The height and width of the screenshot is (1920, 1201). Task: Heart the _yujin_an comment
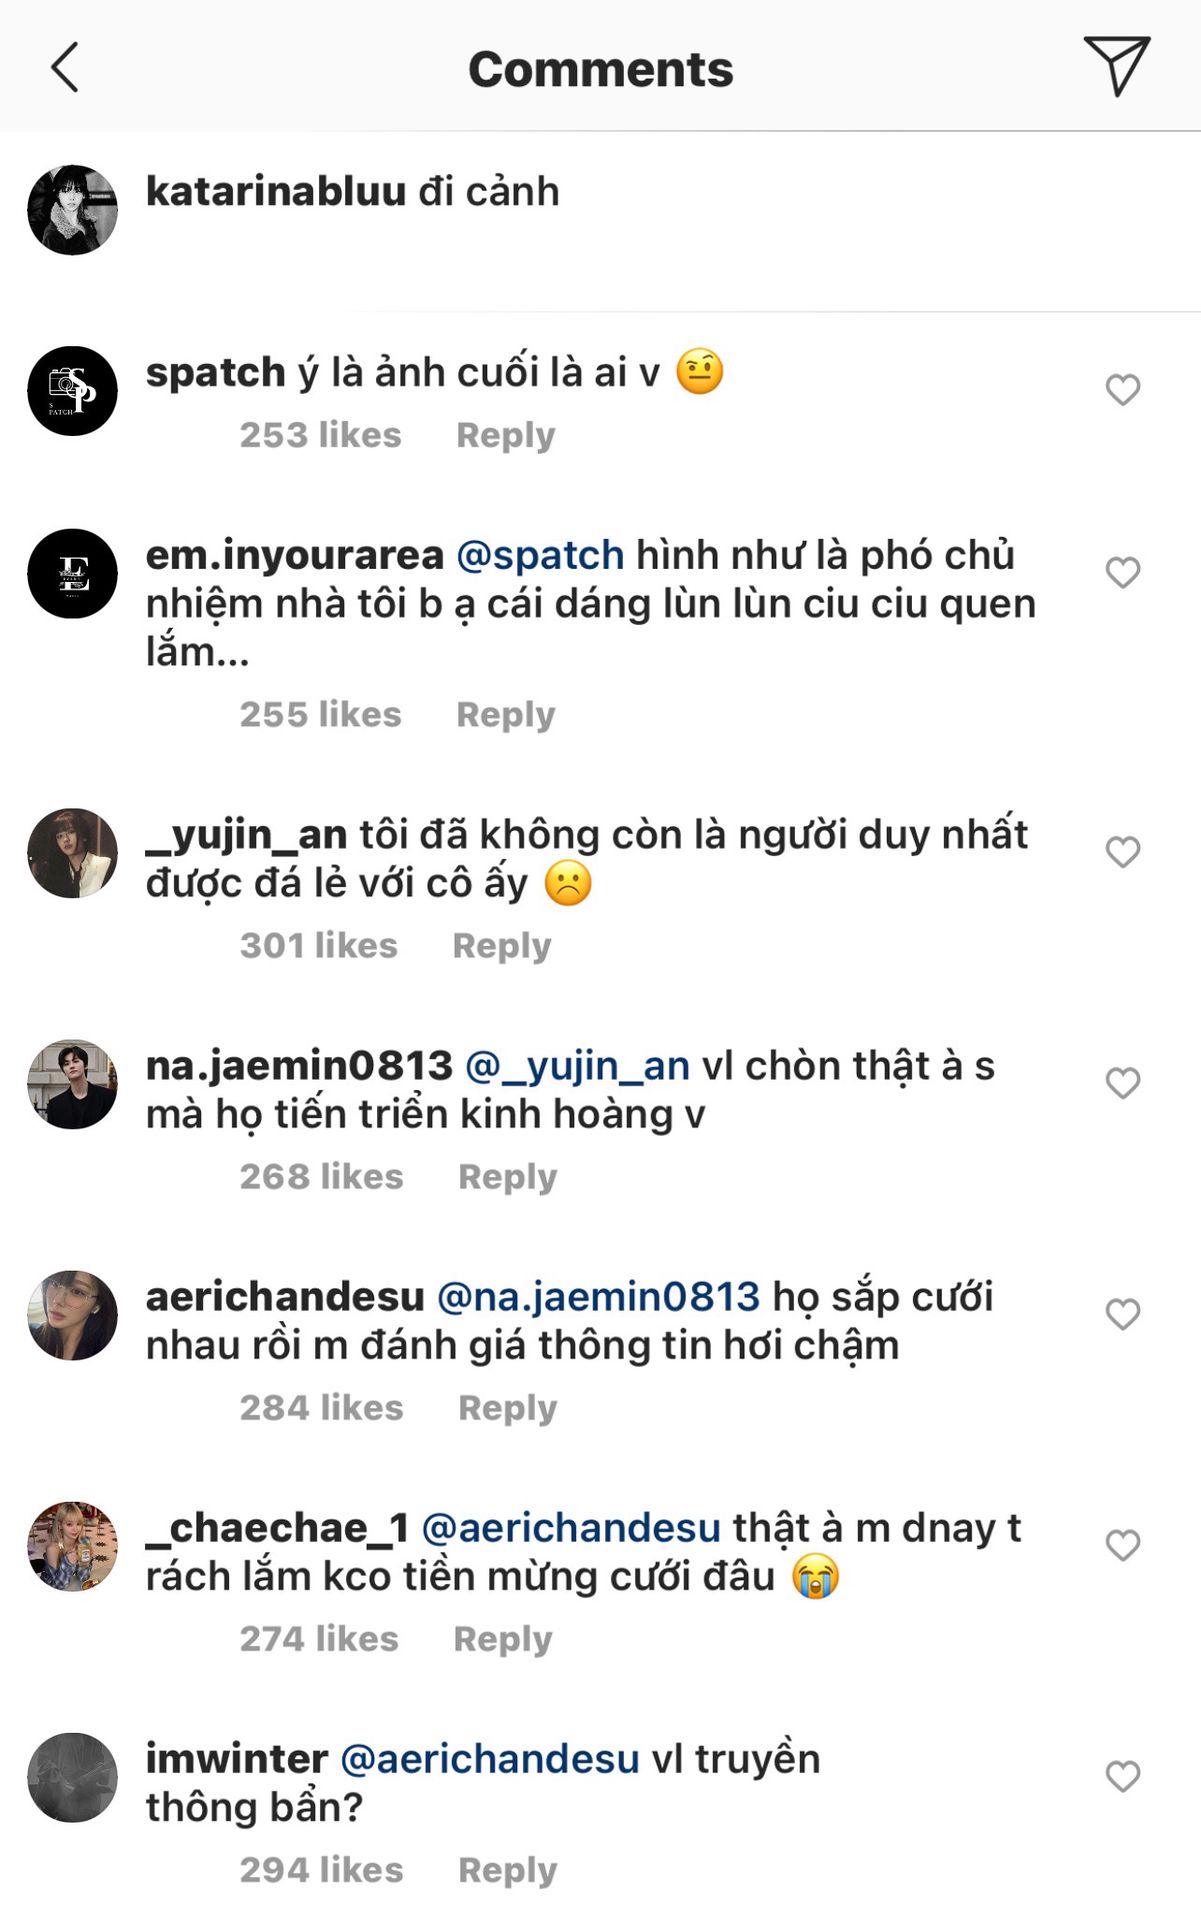coord(1122,852)
